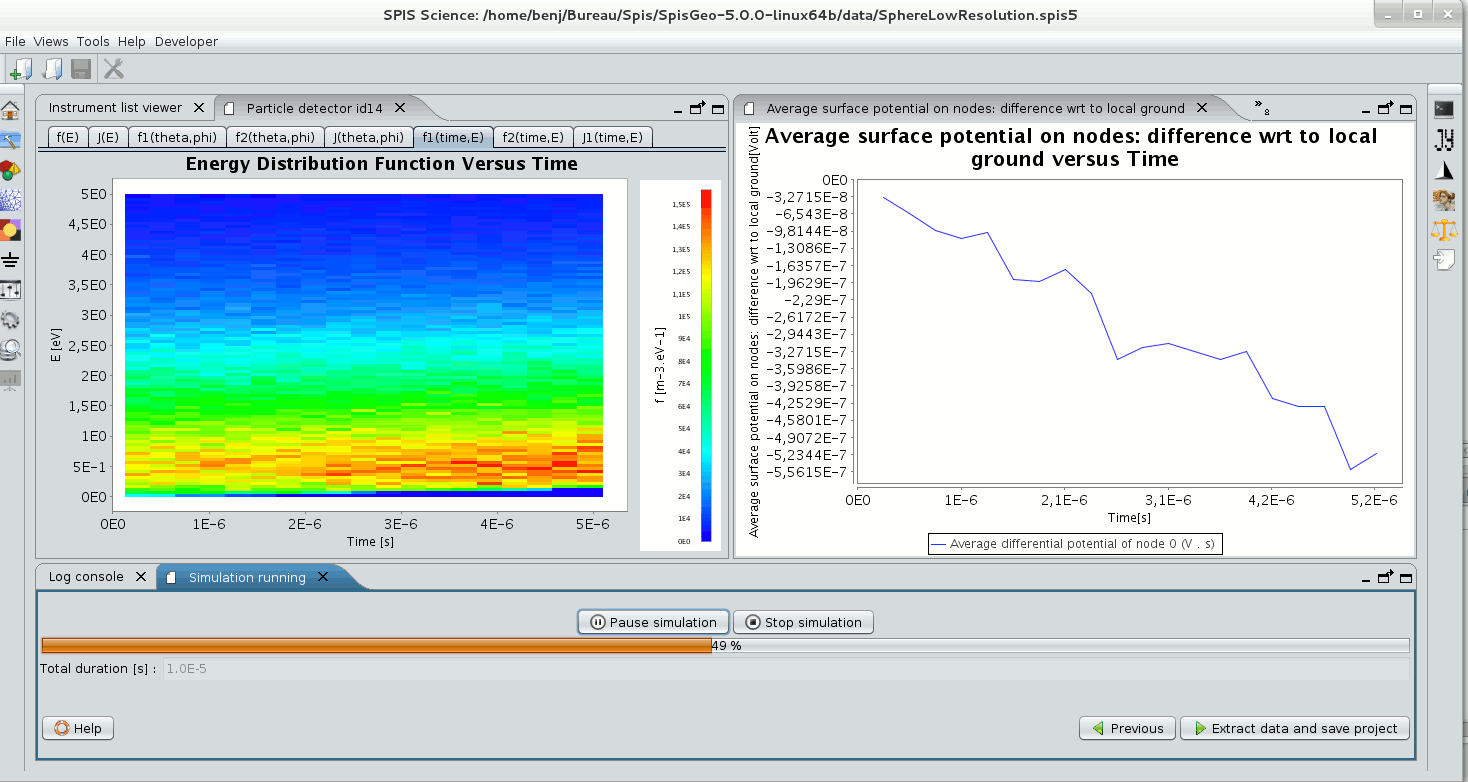Show hidden tabs via the »8 overflow indicator
This screenshot has width=1468, height=782.
pos(1261,108)
